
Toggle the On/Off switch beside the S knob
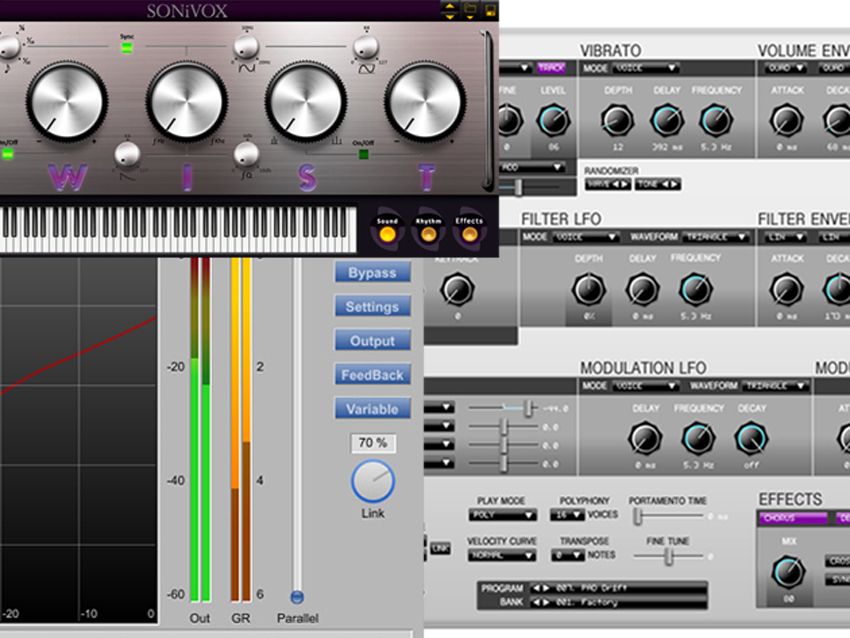(x=363, y=152)
